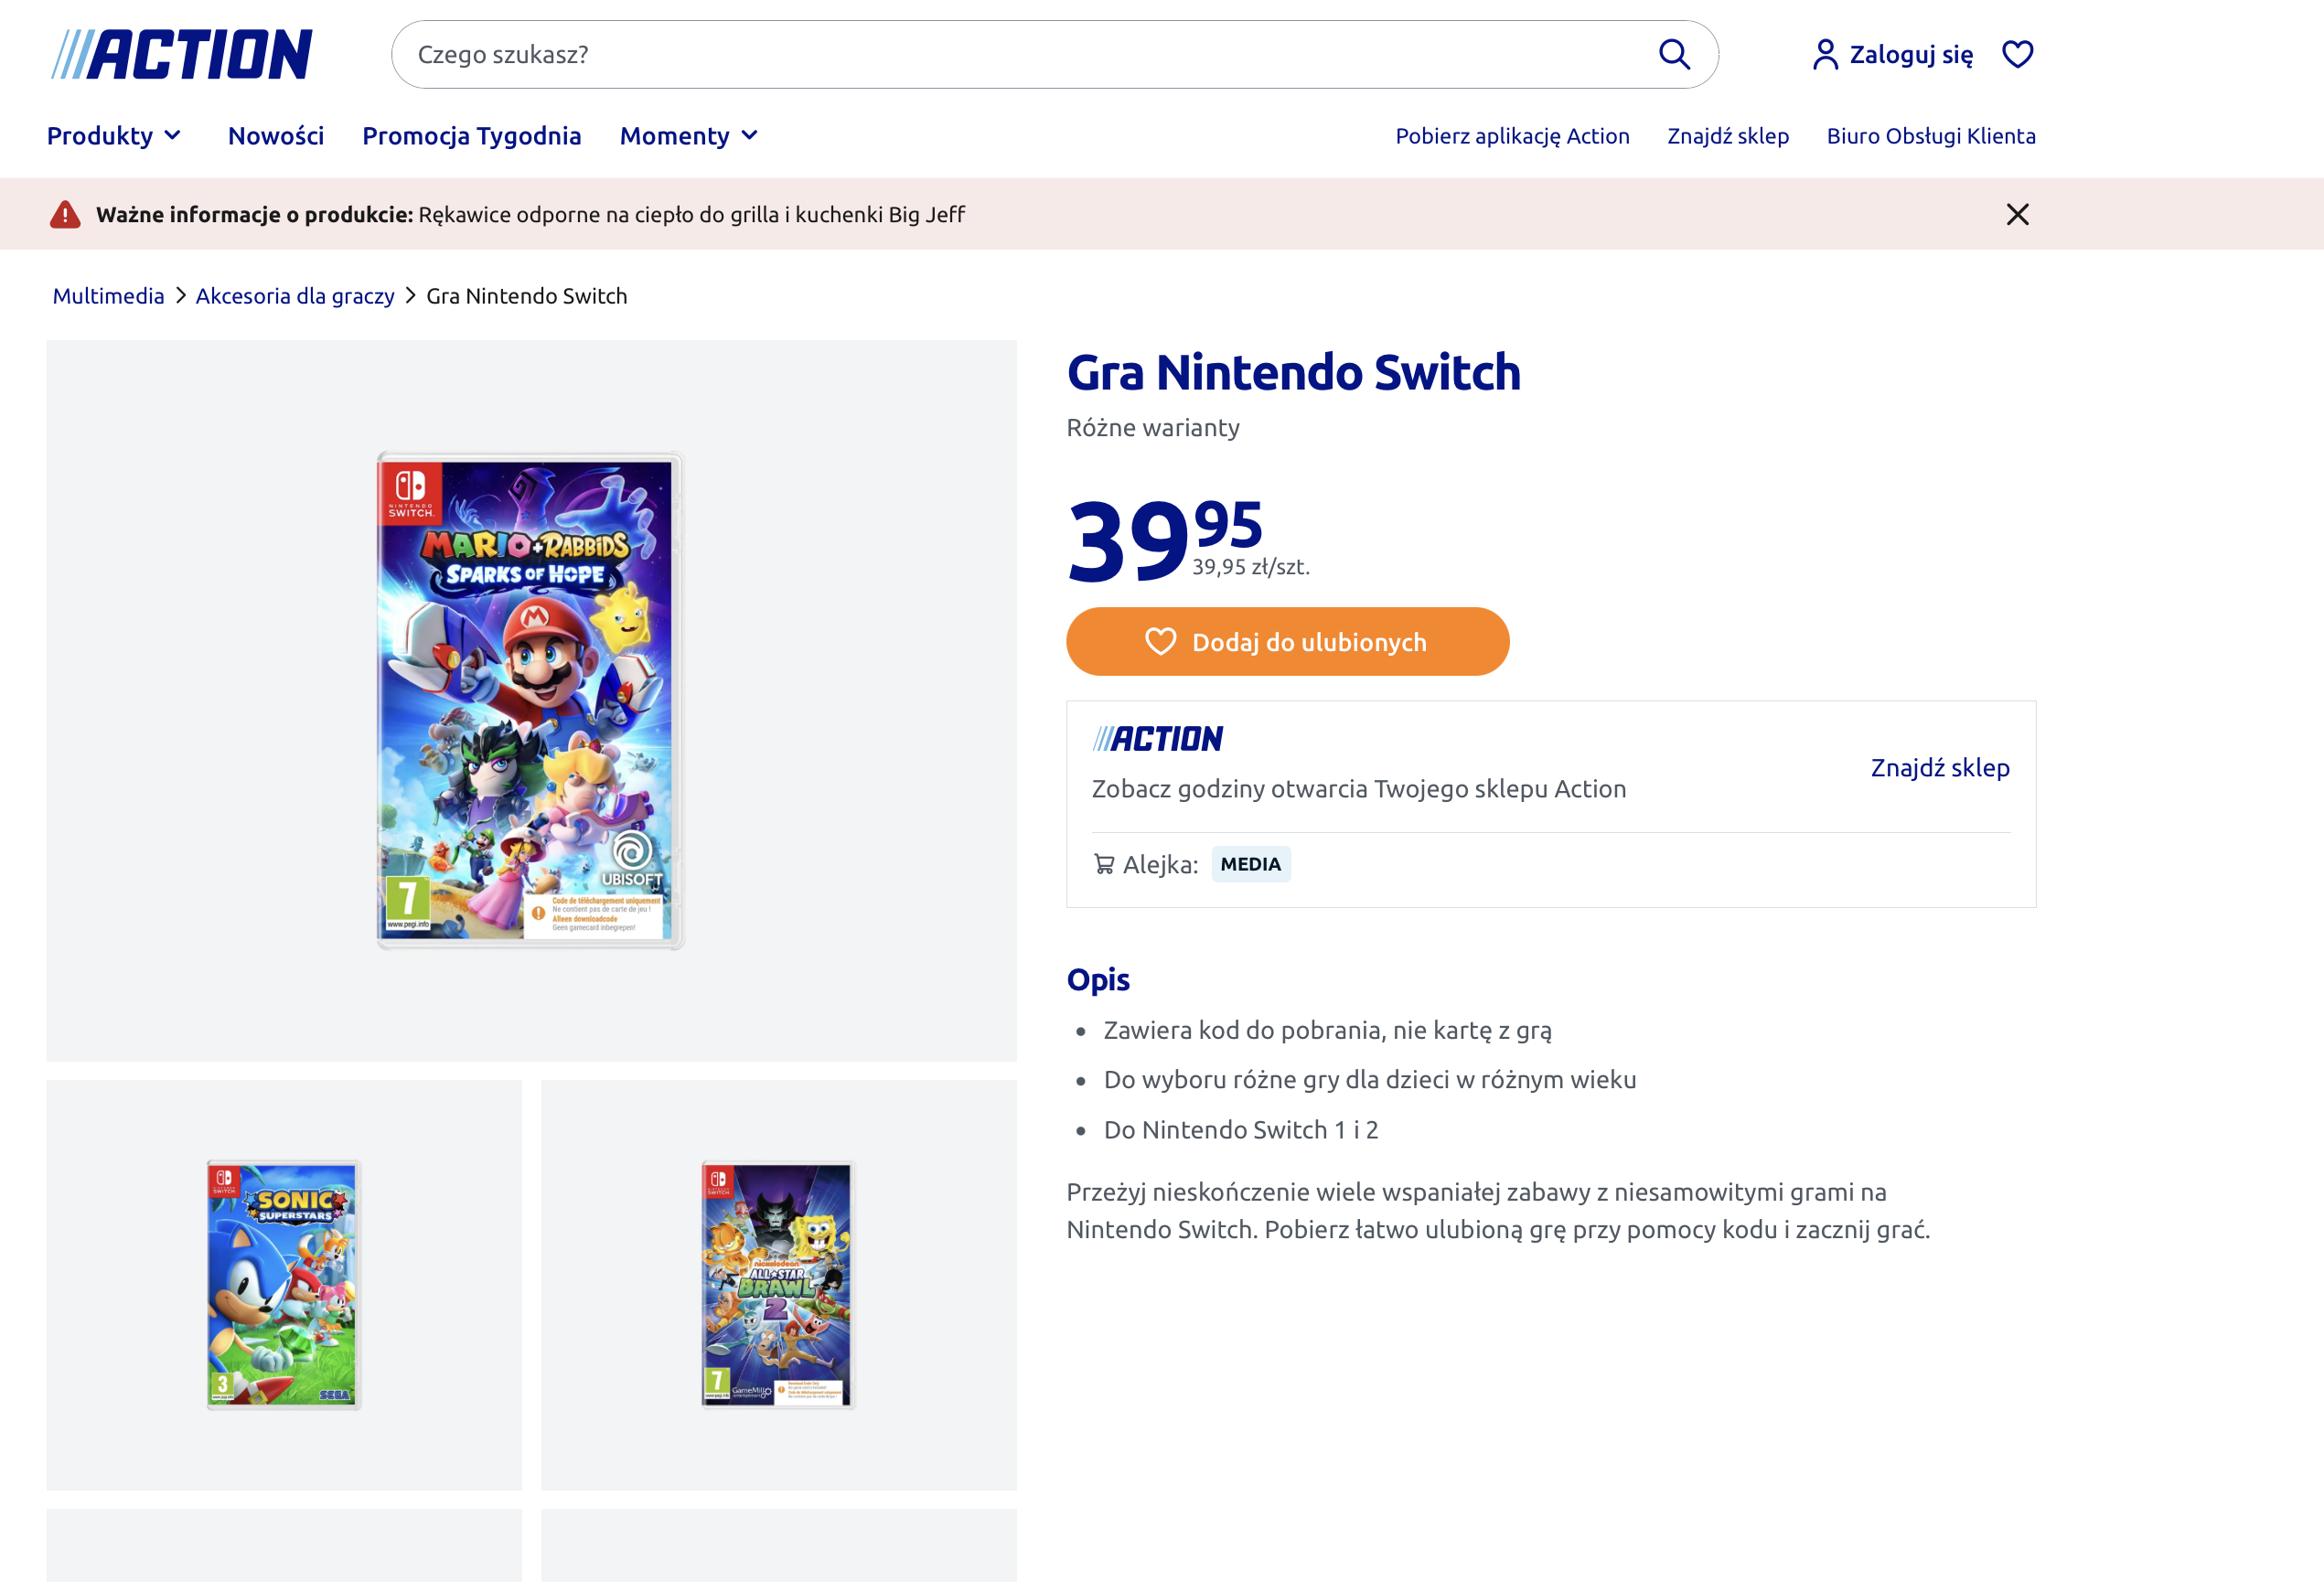The height and width of the screenshot is (1582, 2324).
Task: Go to Akcesoria dla graczy breadcrumb
Action: click(x=295, y=296)
